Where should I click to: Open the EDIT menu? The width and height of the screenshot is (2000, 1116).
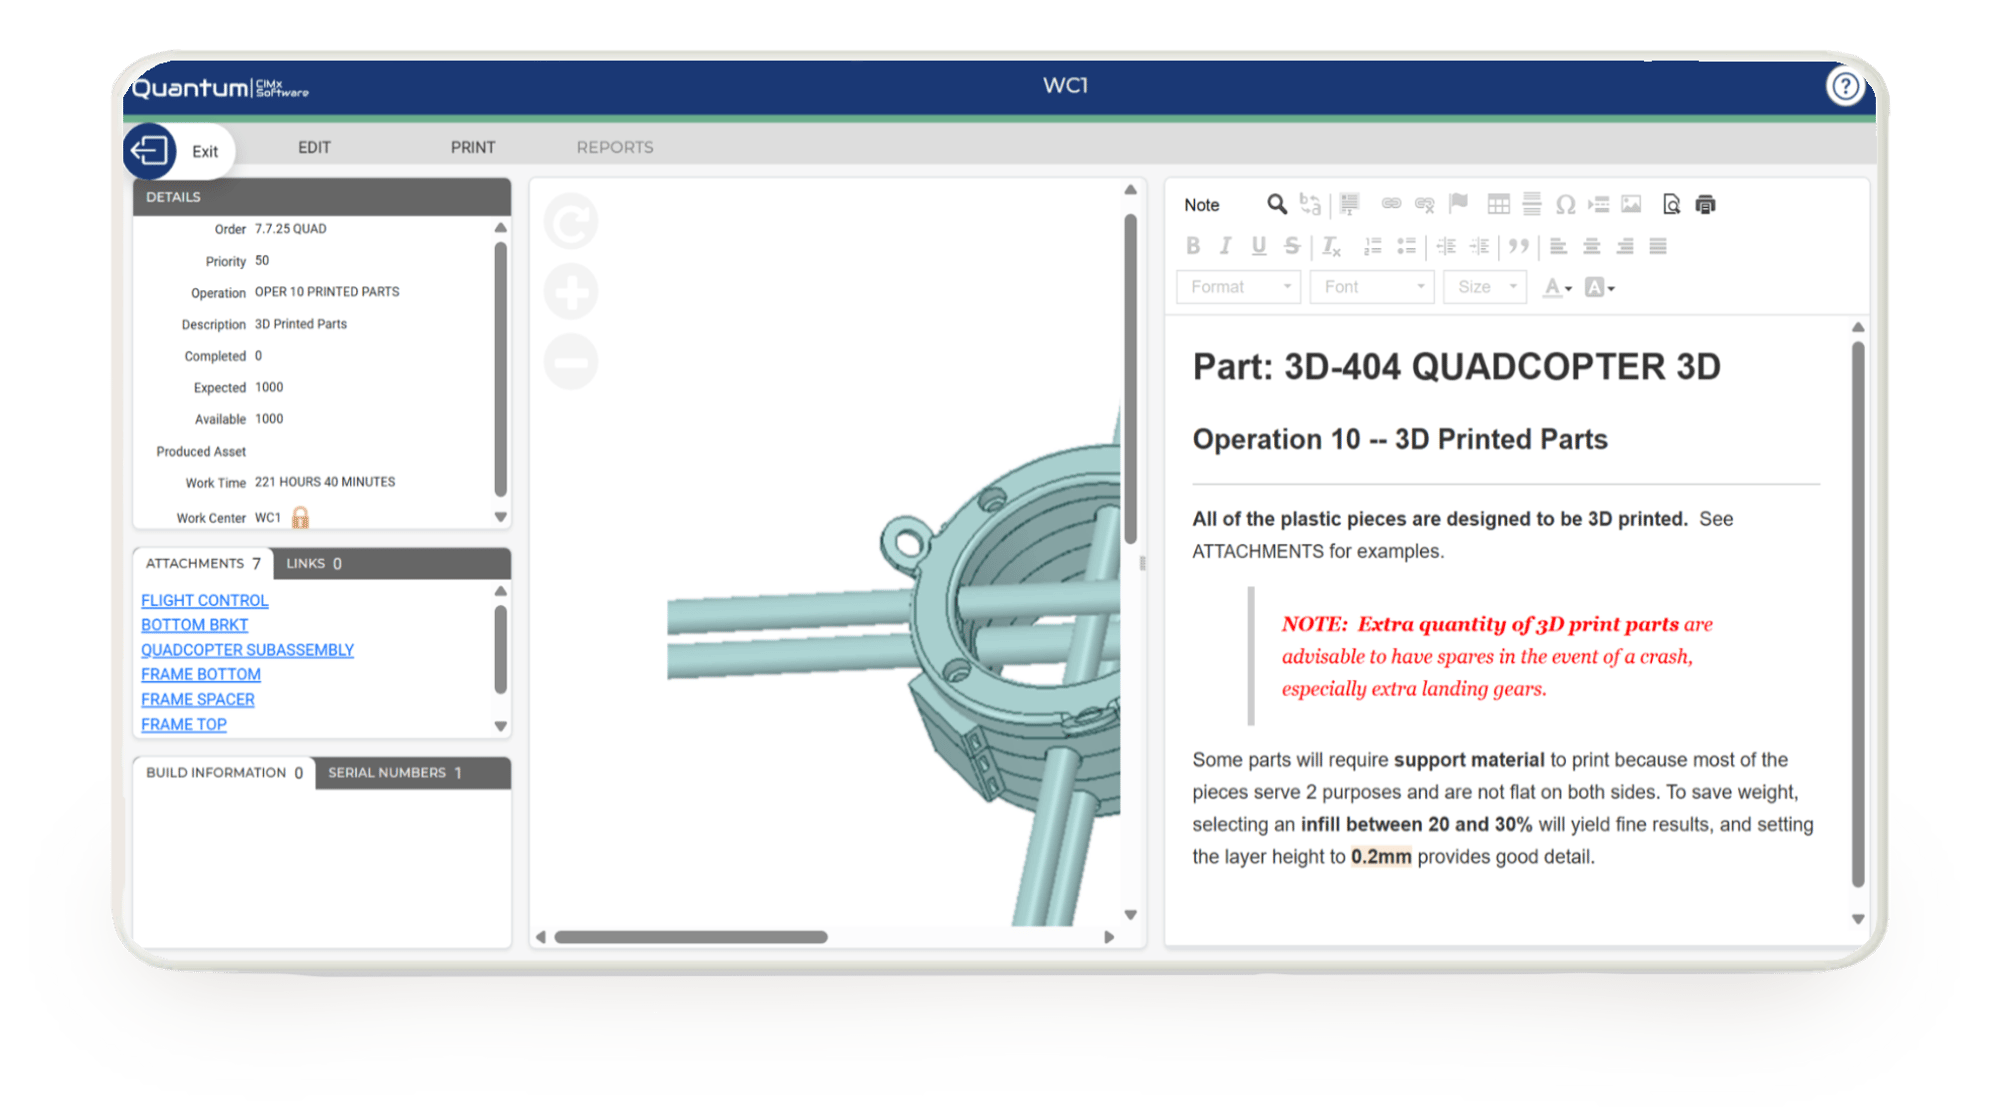[x=314, y=147]
